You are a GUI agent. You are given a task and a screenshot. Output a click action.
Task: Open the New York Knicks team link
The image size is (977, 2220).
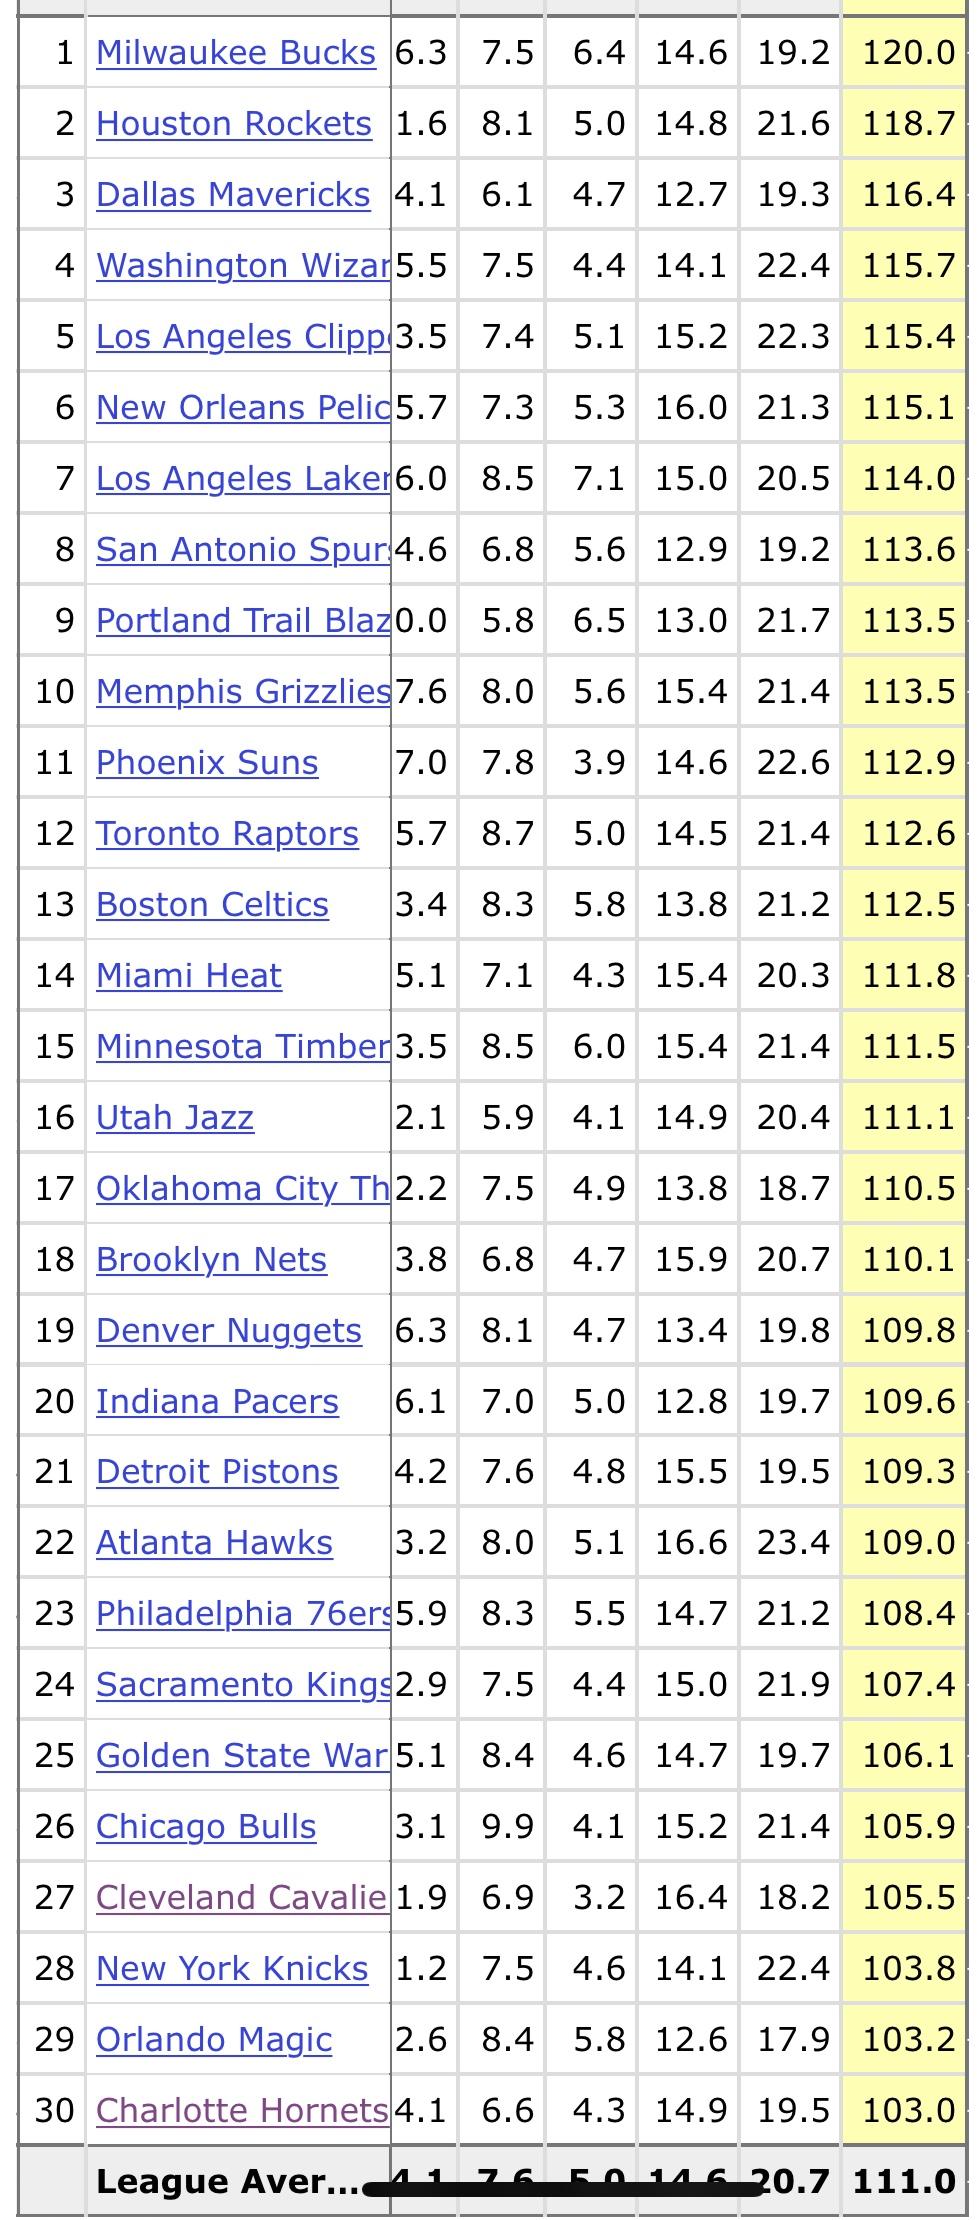232,1969
